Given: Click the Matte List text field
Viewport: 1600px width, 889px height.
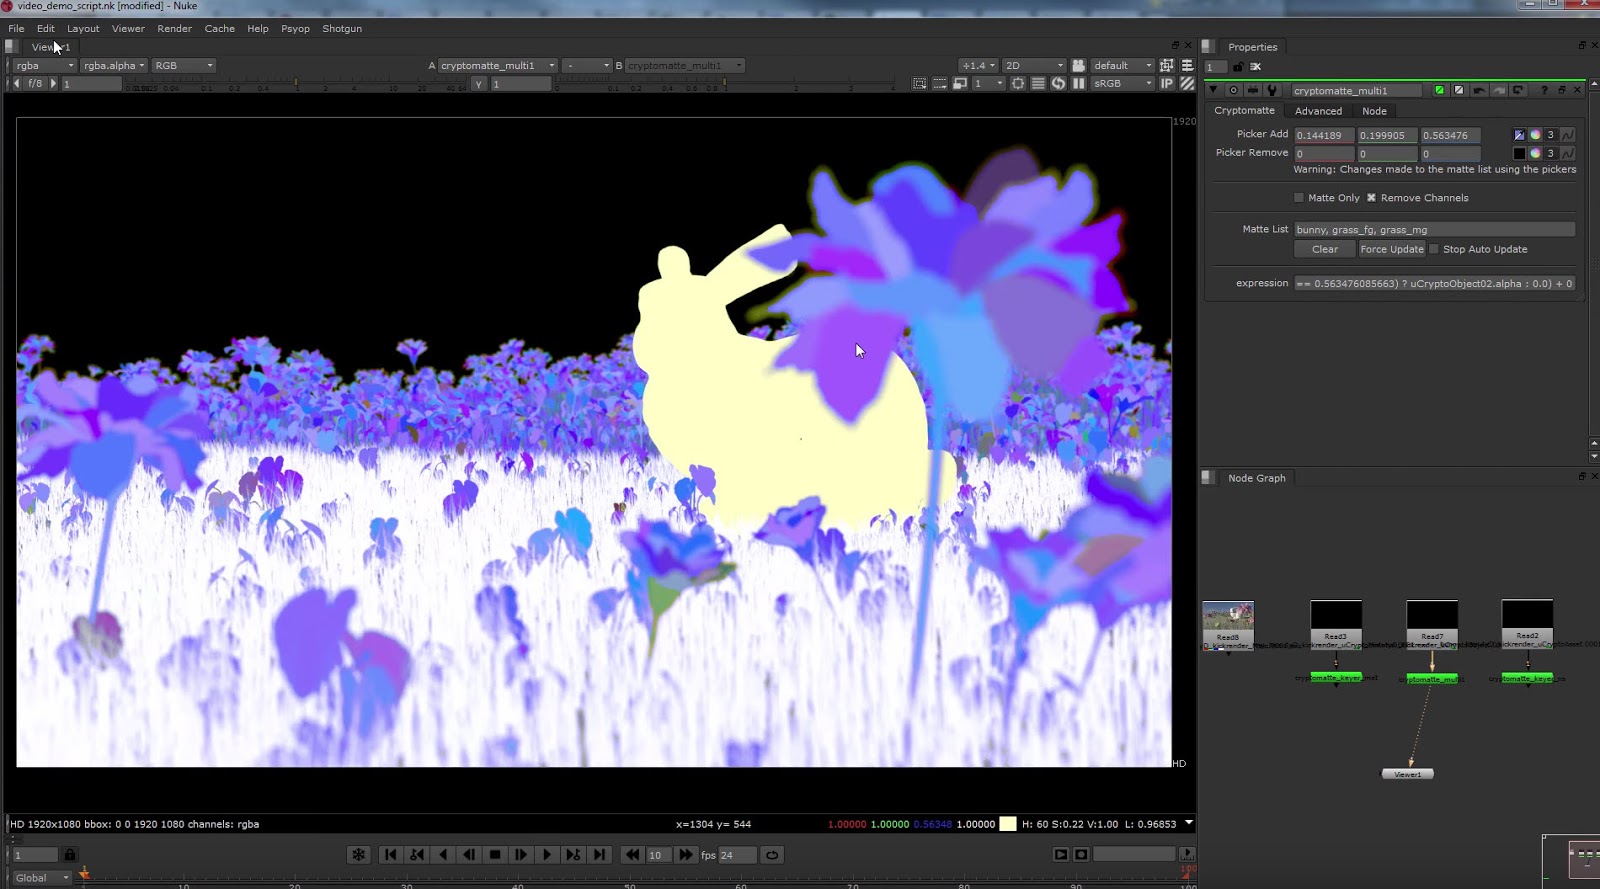Looking at the screenshot, I should point(1434,229).
